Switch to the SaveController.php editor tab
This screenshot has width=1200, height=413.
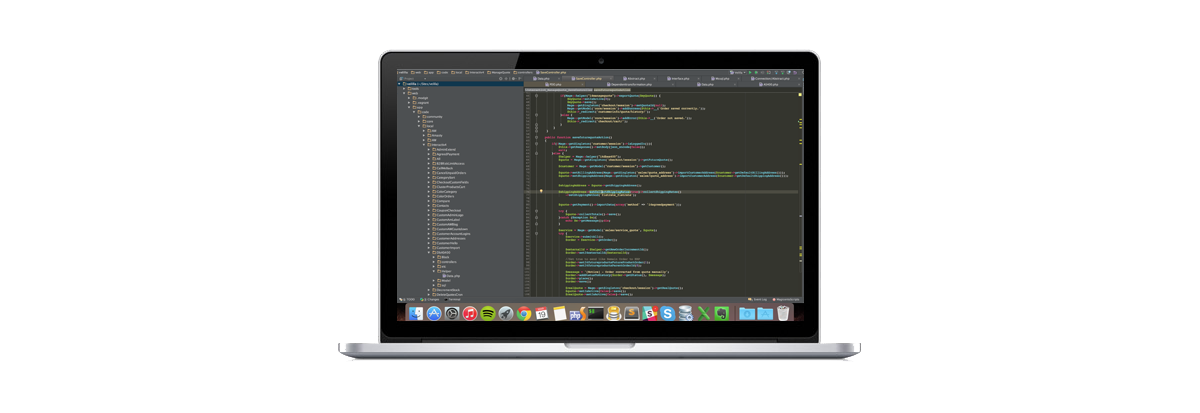(585, 78)
